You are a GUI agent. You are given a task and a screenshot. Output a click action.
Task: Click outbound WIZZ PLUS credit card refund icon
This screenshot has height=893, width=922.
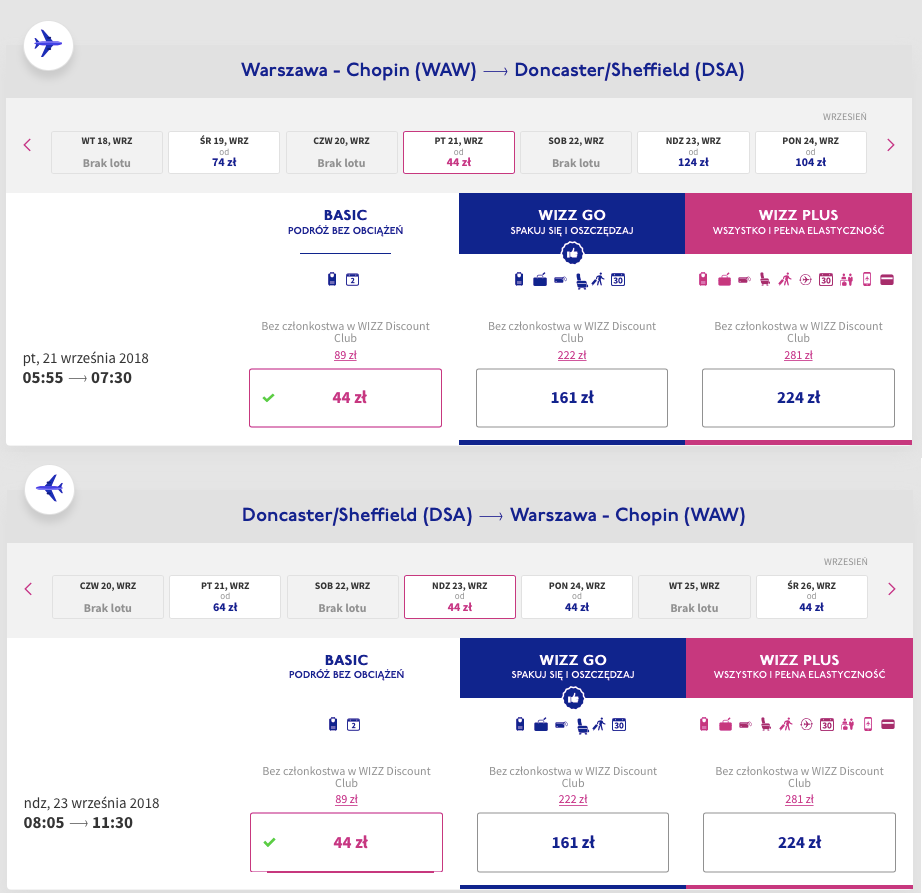click(887, 280)
